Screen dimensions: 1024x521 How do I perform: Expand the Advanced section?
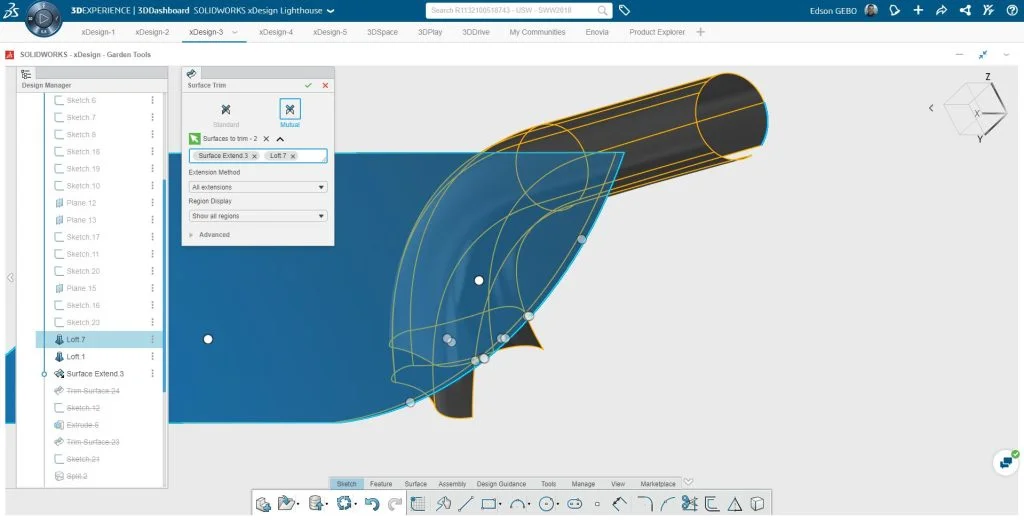click(x=213, y=235)
